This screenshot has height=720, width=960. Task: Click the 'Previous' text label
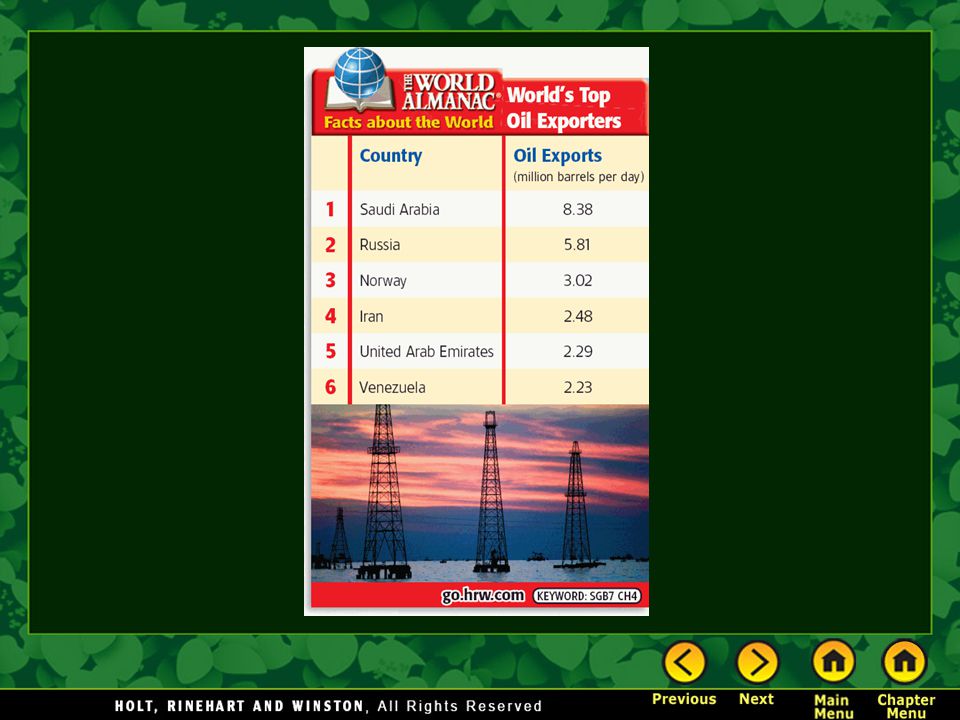[684, 699]
